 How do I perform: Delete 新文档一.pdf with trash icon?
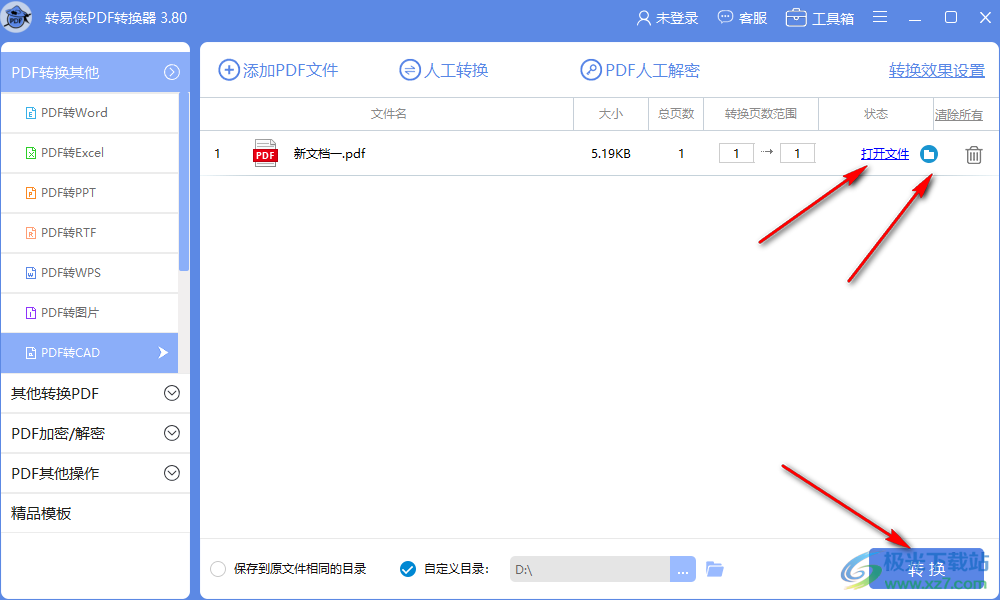[x=973, y=154]
